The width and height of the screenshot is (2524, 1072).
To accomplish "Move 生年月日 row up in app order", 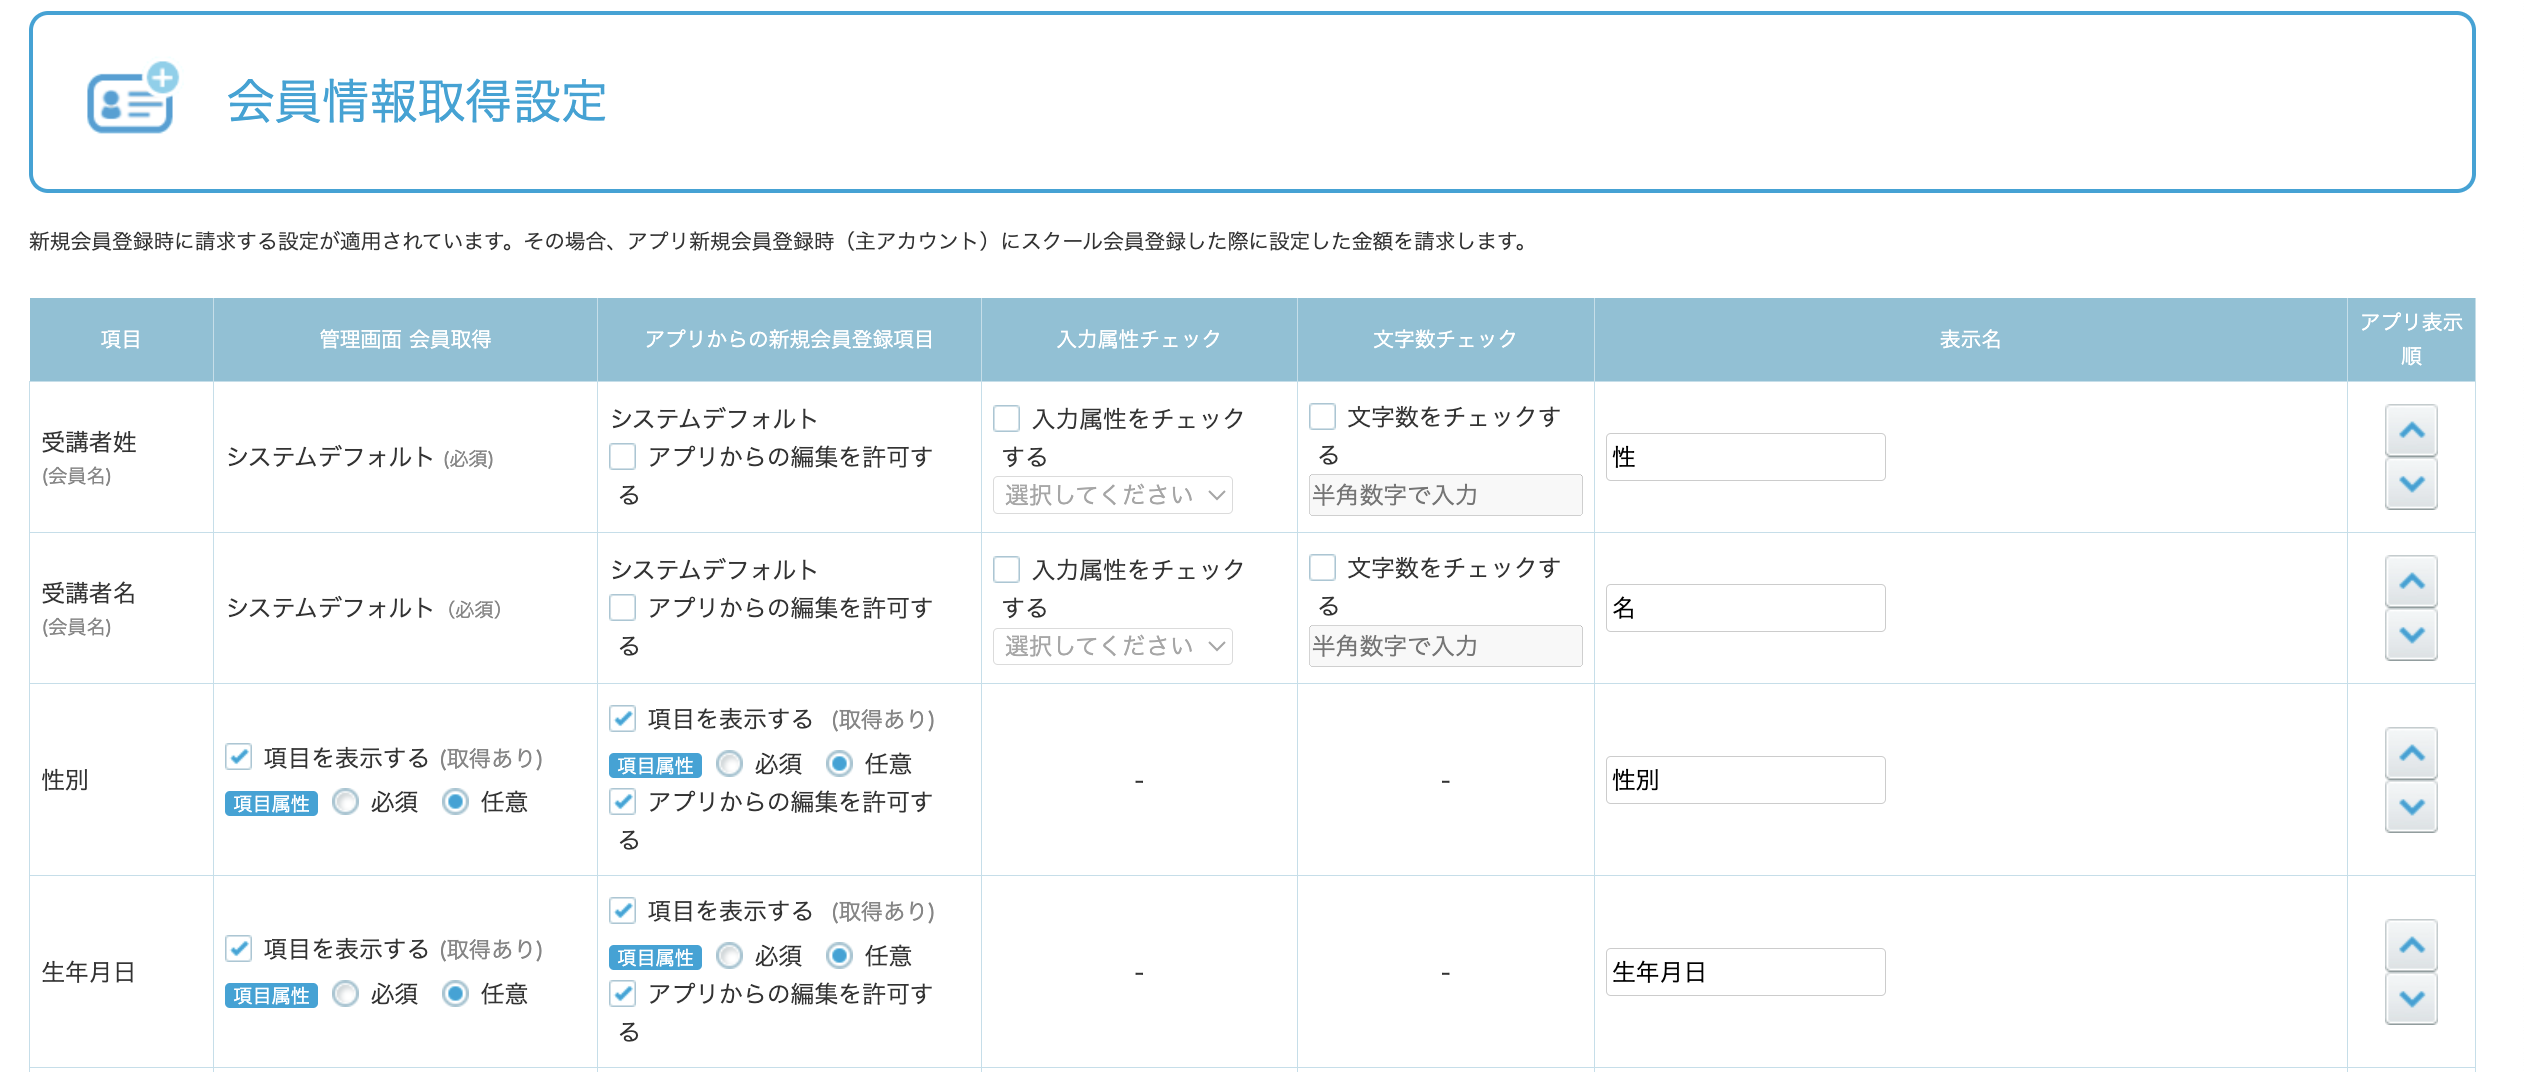I will (2411, 946).
